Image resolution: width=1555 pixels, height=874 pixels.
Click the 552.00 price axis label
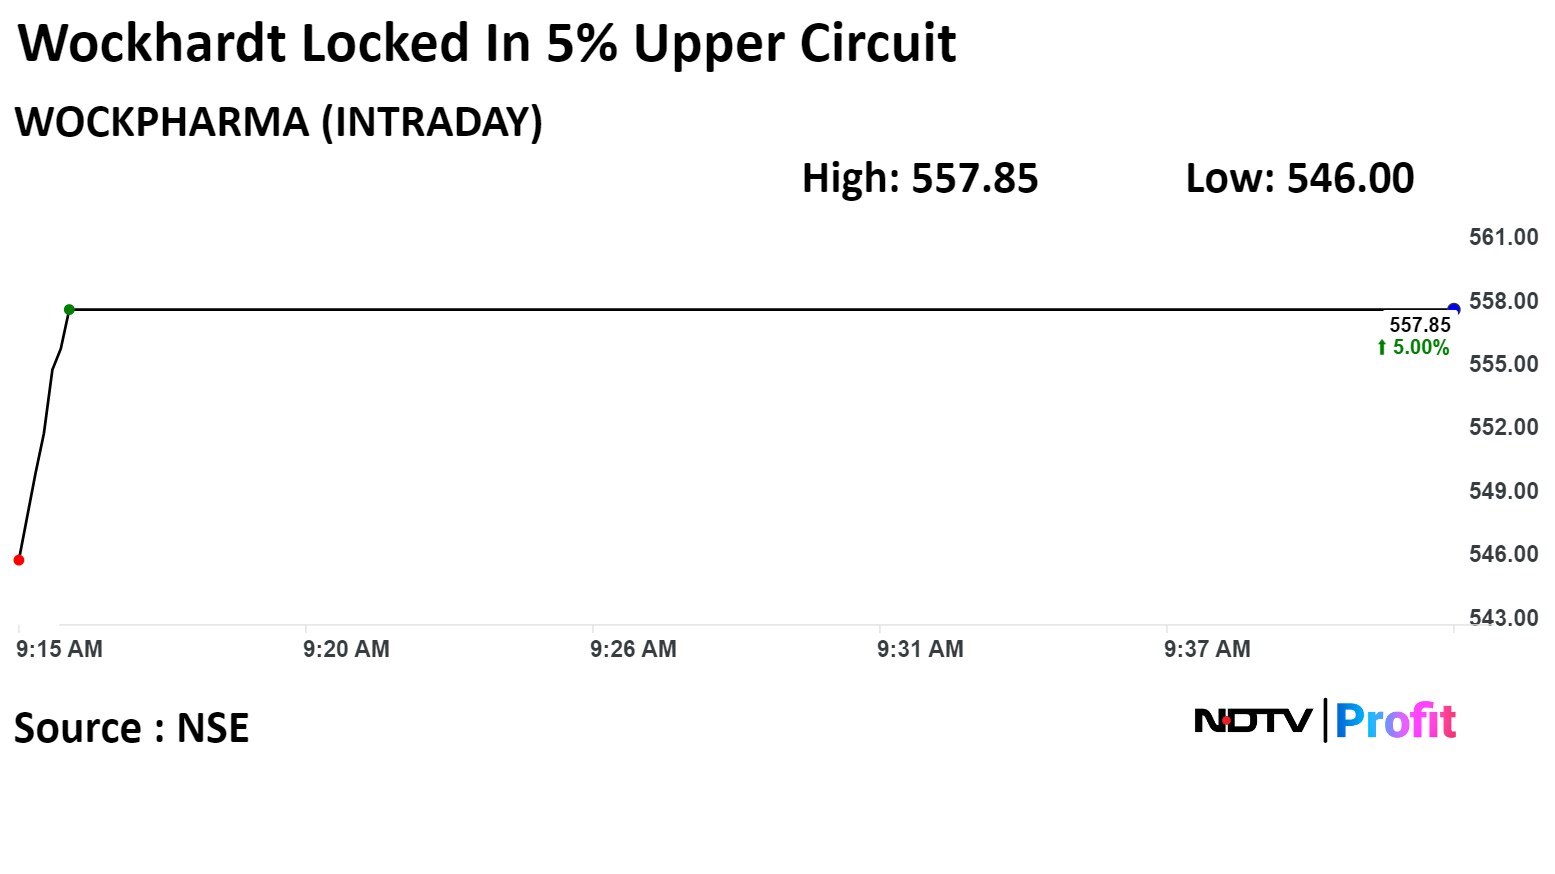[x=1503, y=427]
